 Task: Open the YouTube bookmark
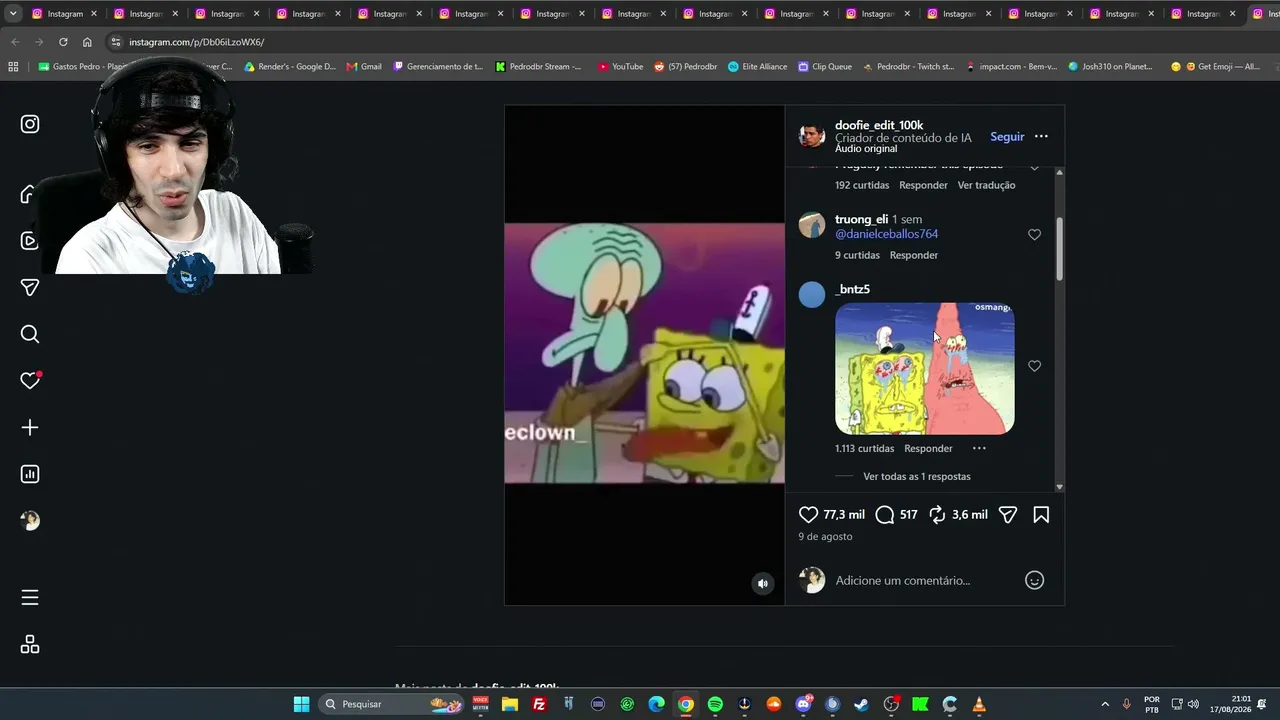click(621, 67)
